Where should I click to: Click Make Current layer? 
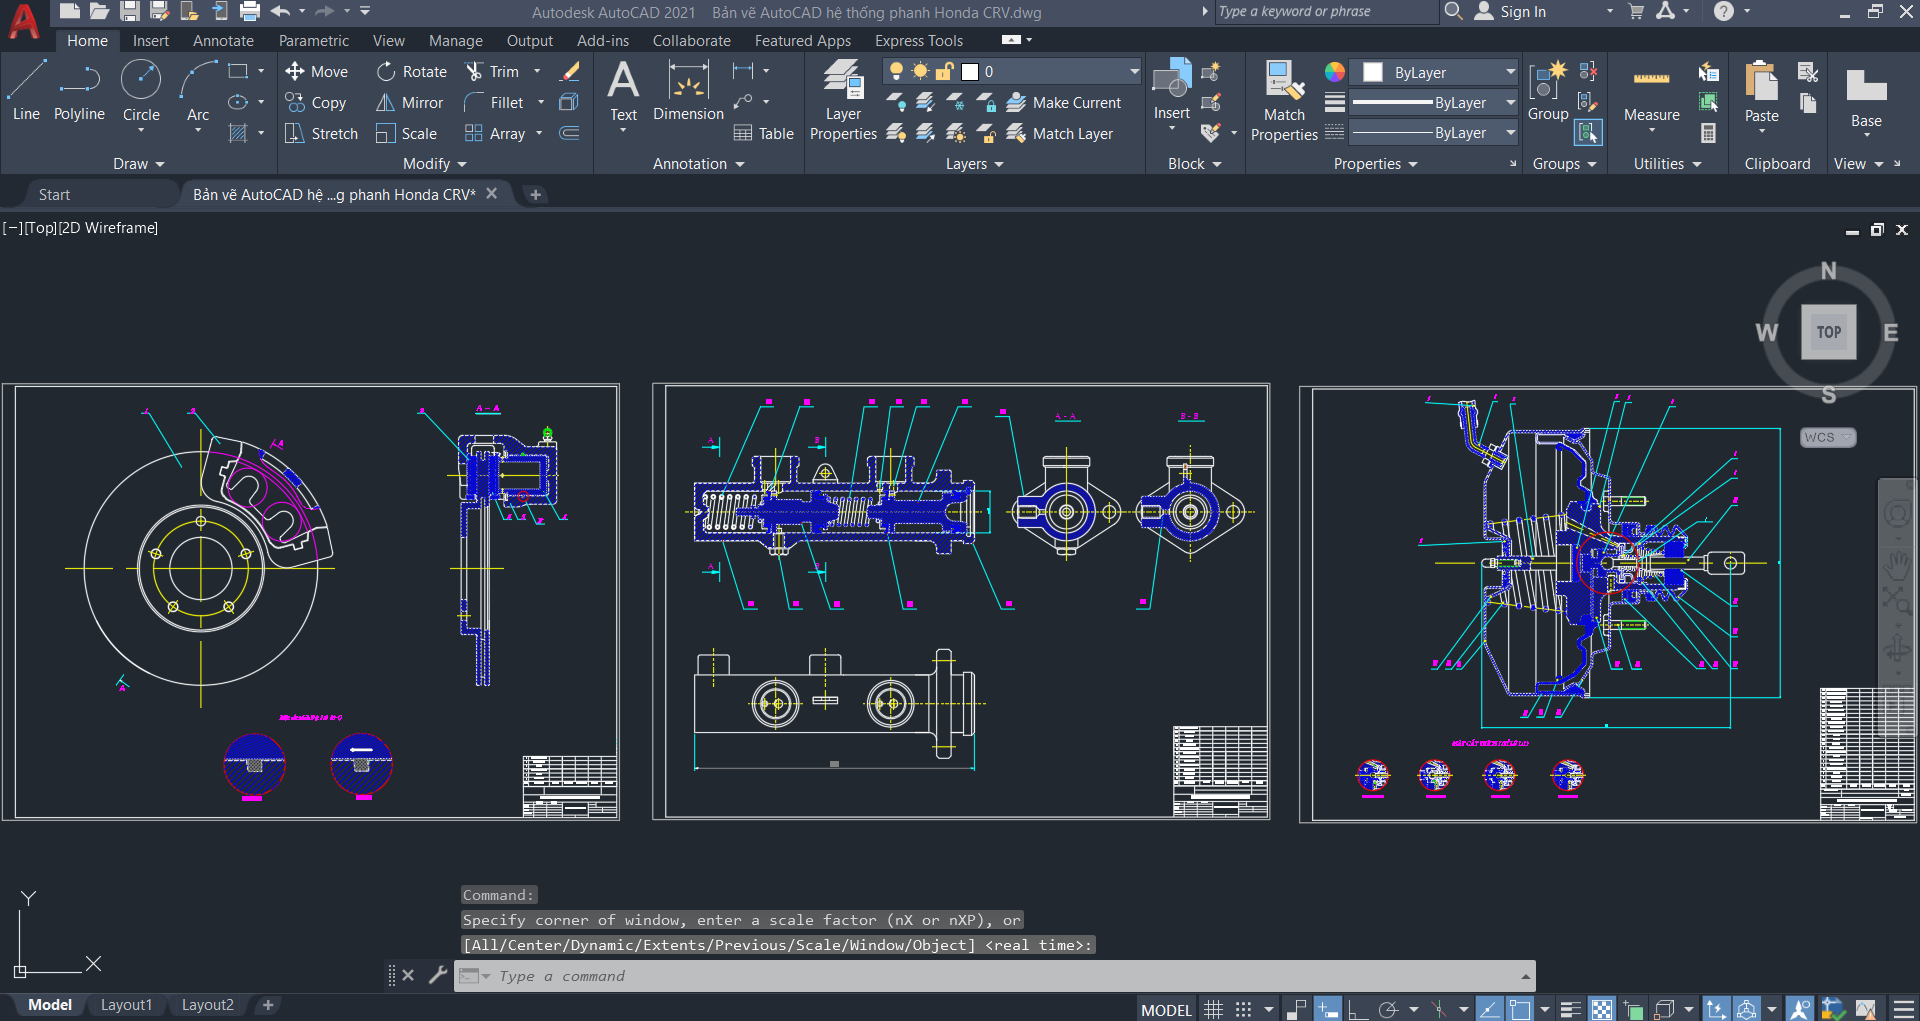pos(1064,103)
